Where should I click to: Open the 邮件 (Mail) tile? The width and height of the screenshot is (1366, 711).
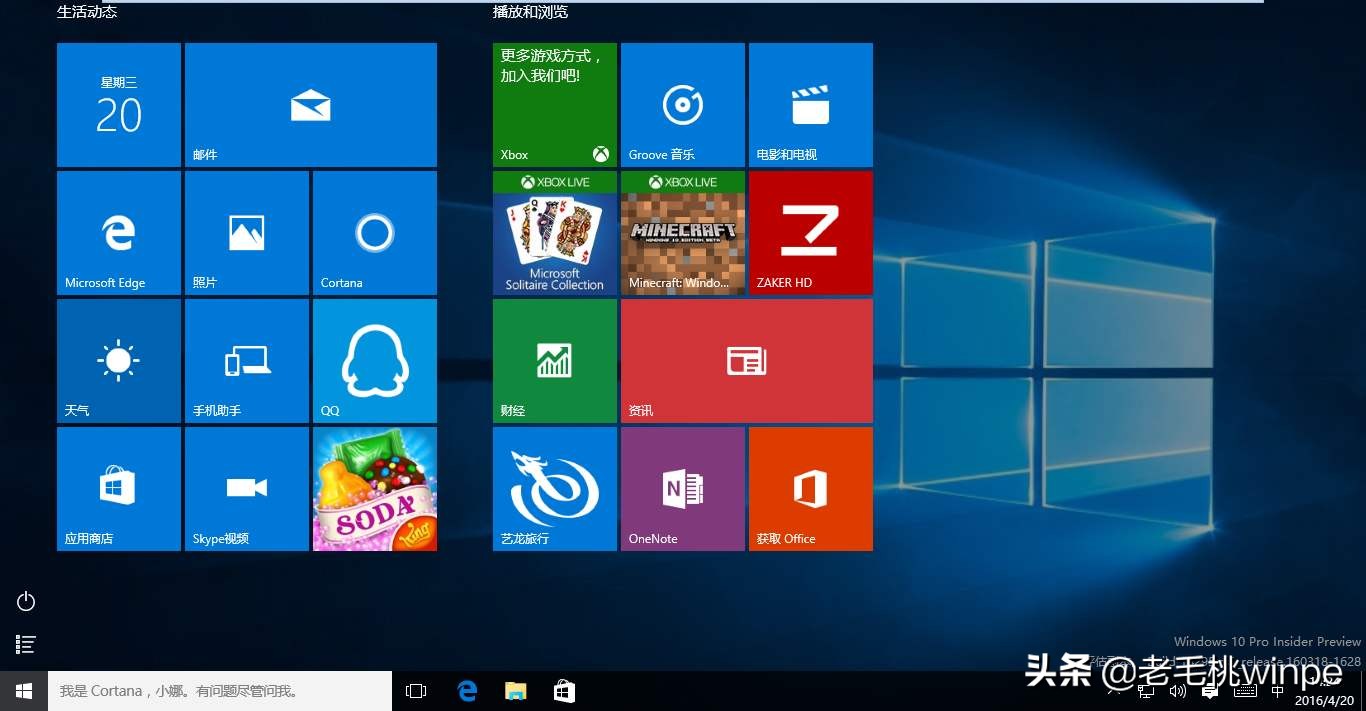pos(310,104)
